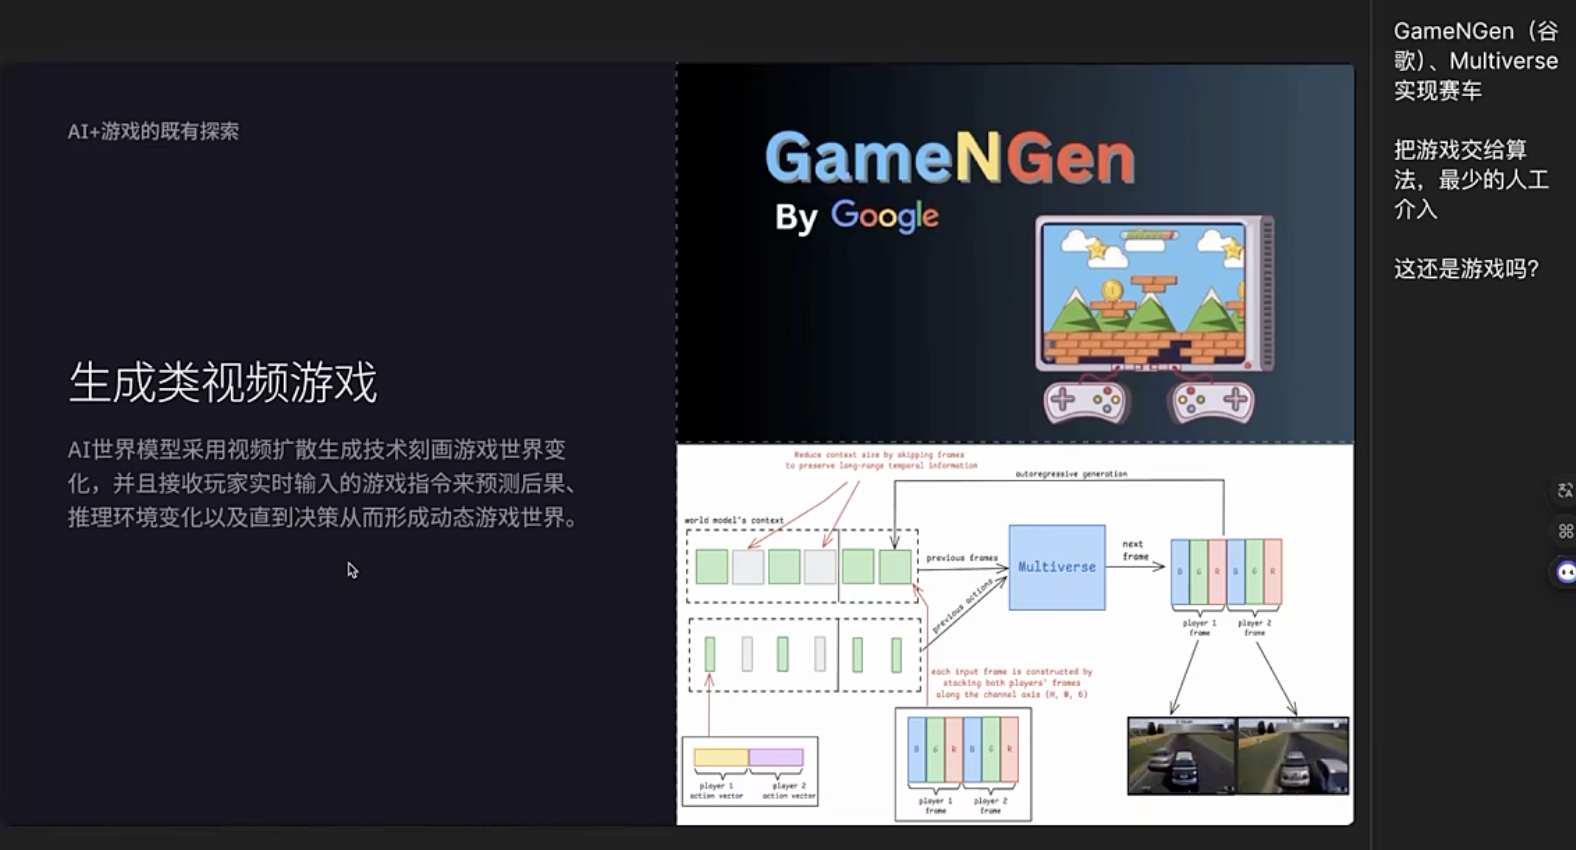This screenshot has width=1576, height=850.
Task: Click the speaker note starting with 把游戏交给算法
Action: (1470, 180)
